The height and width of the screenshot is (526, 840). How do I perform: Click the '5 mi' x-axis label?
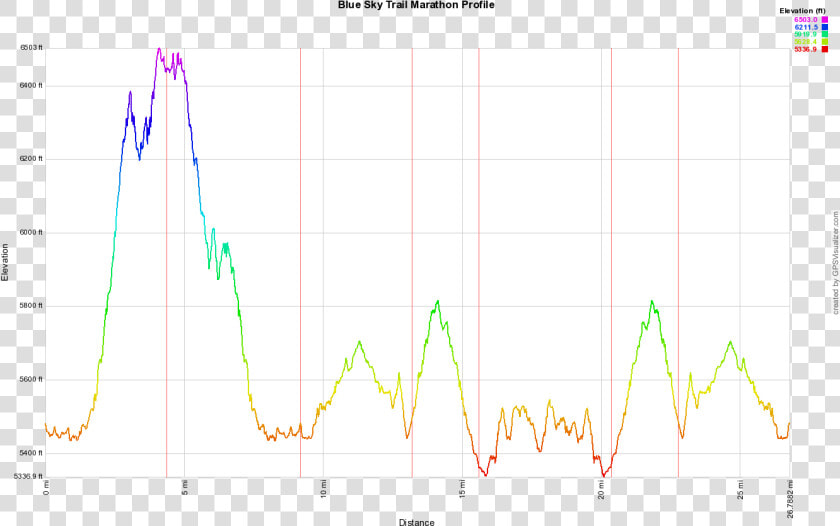[x=185, y=488]
